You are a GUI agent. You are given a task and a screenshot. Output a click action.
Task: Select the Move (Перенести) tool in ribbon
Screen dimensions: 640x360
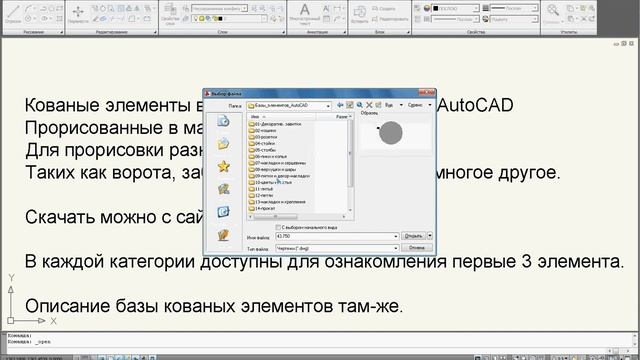tap(78, 14)
